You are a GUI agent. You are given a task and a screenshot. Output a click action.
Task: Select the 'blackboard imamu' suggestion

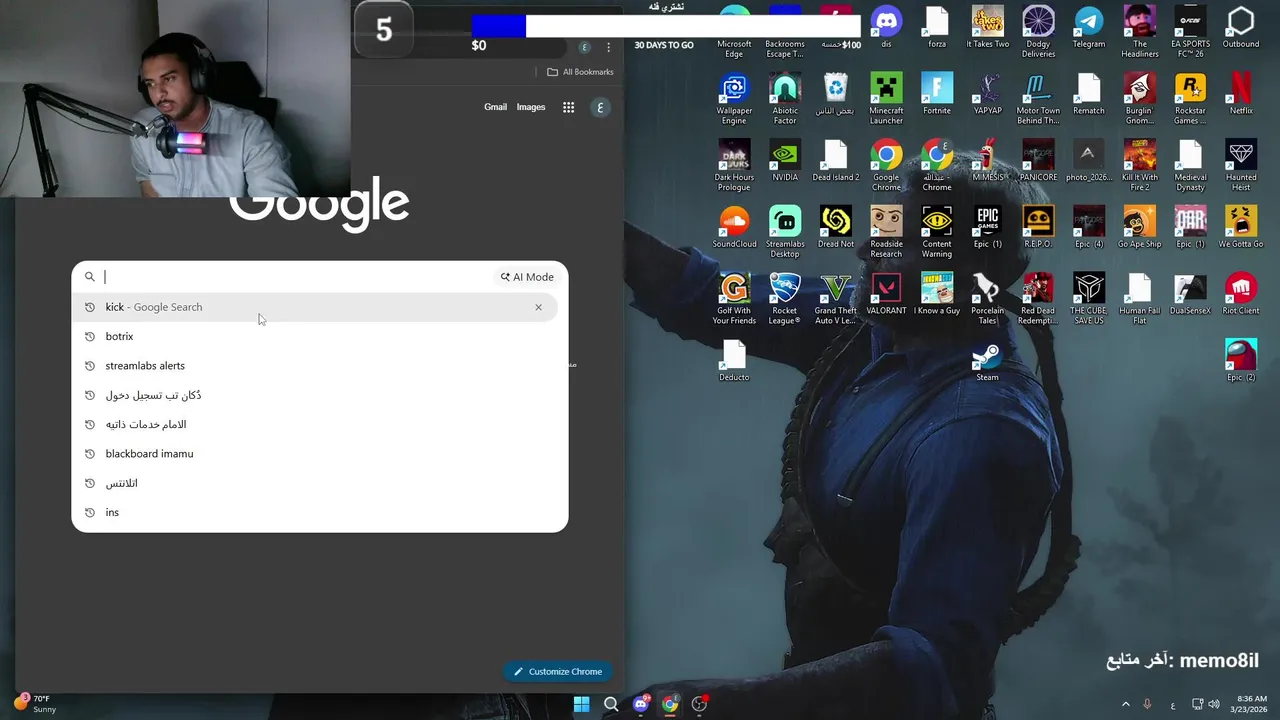pyautogui.click(x=314, y=454)
